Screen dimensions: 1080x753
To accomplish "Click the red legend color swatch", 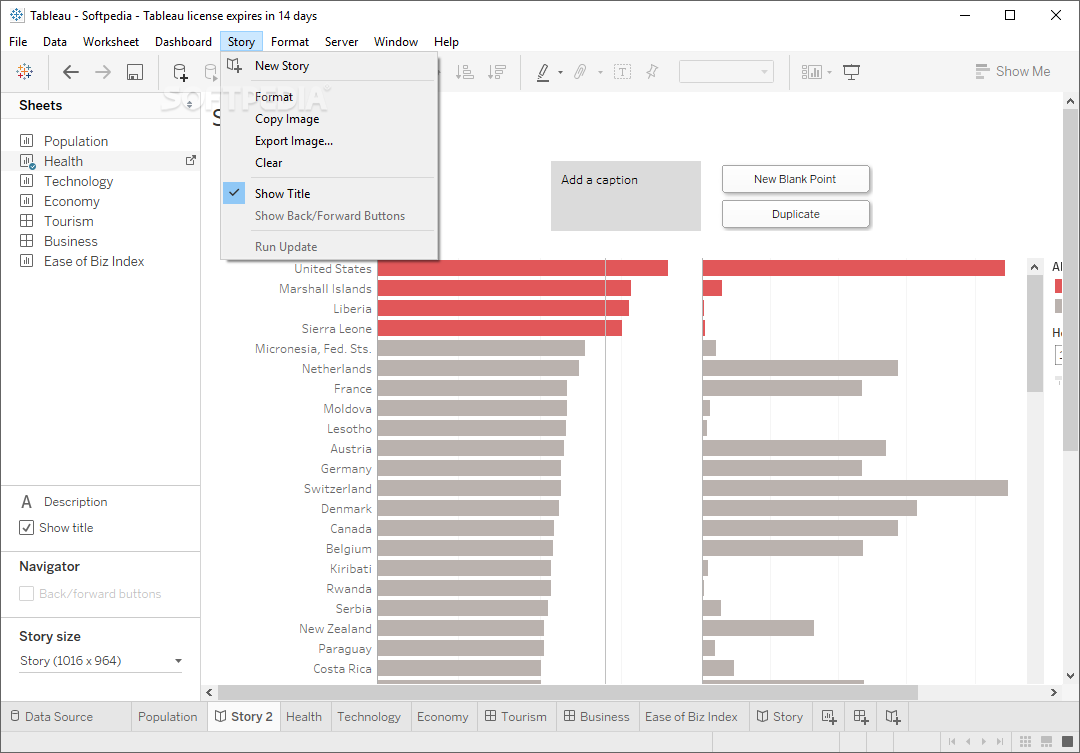I will tap(1059, 286).
